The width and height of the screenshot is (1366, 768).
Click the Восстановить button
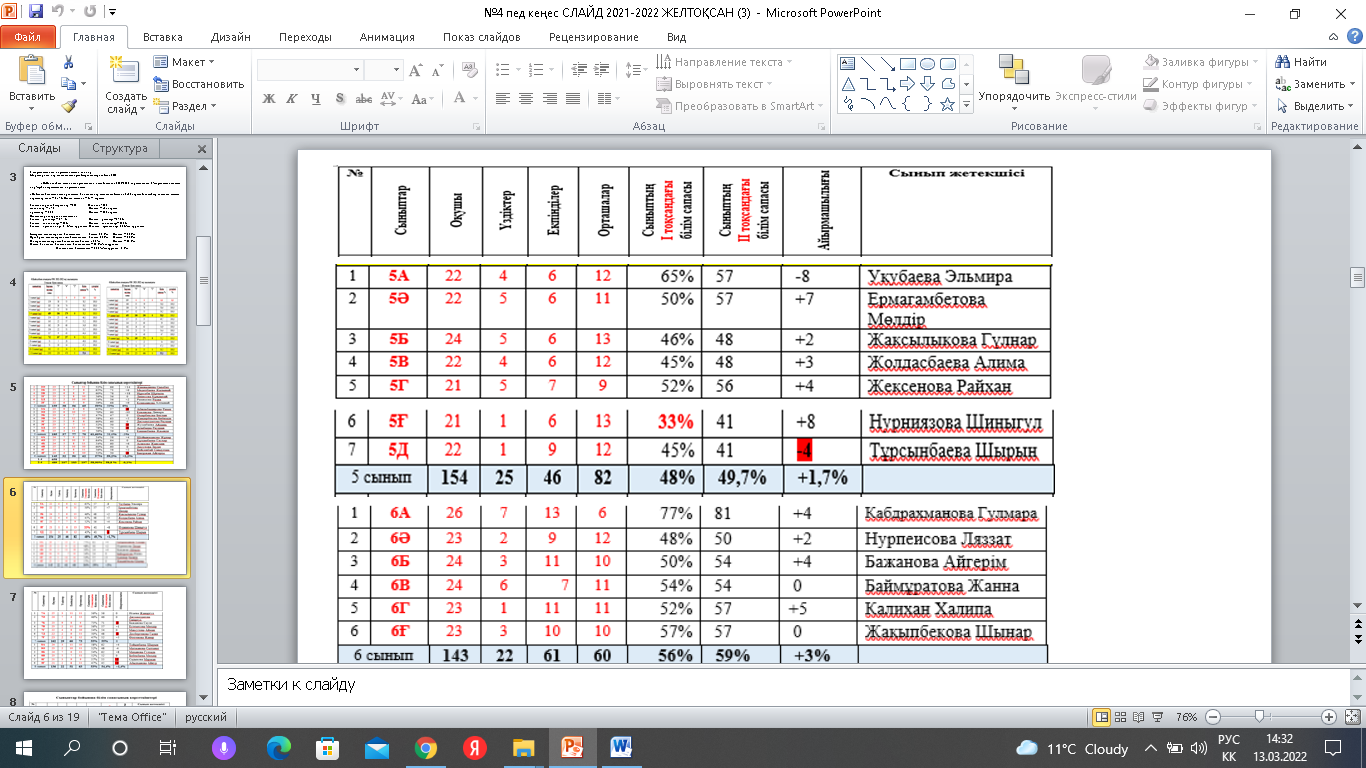tap(198, 84)
